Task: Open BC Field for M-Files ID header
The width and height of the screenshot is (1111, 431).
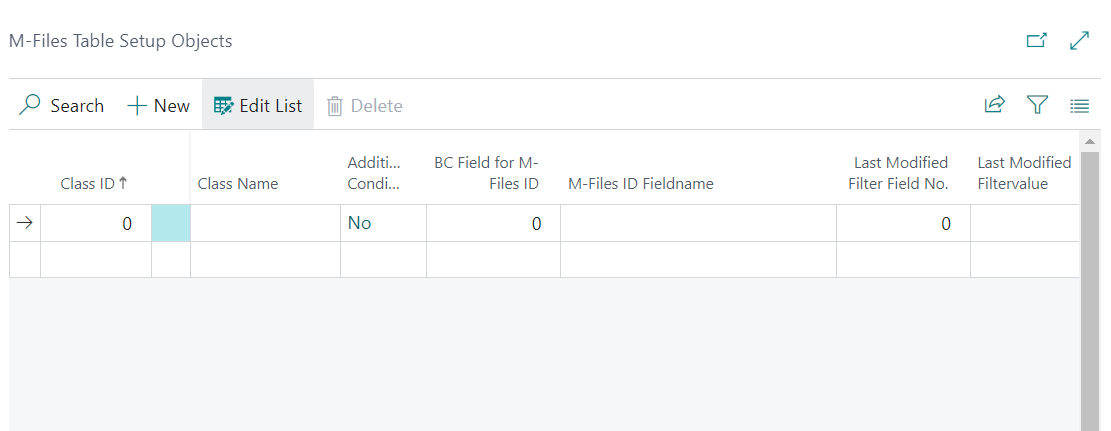Action: pyautogui.click(x=487, y=173)
